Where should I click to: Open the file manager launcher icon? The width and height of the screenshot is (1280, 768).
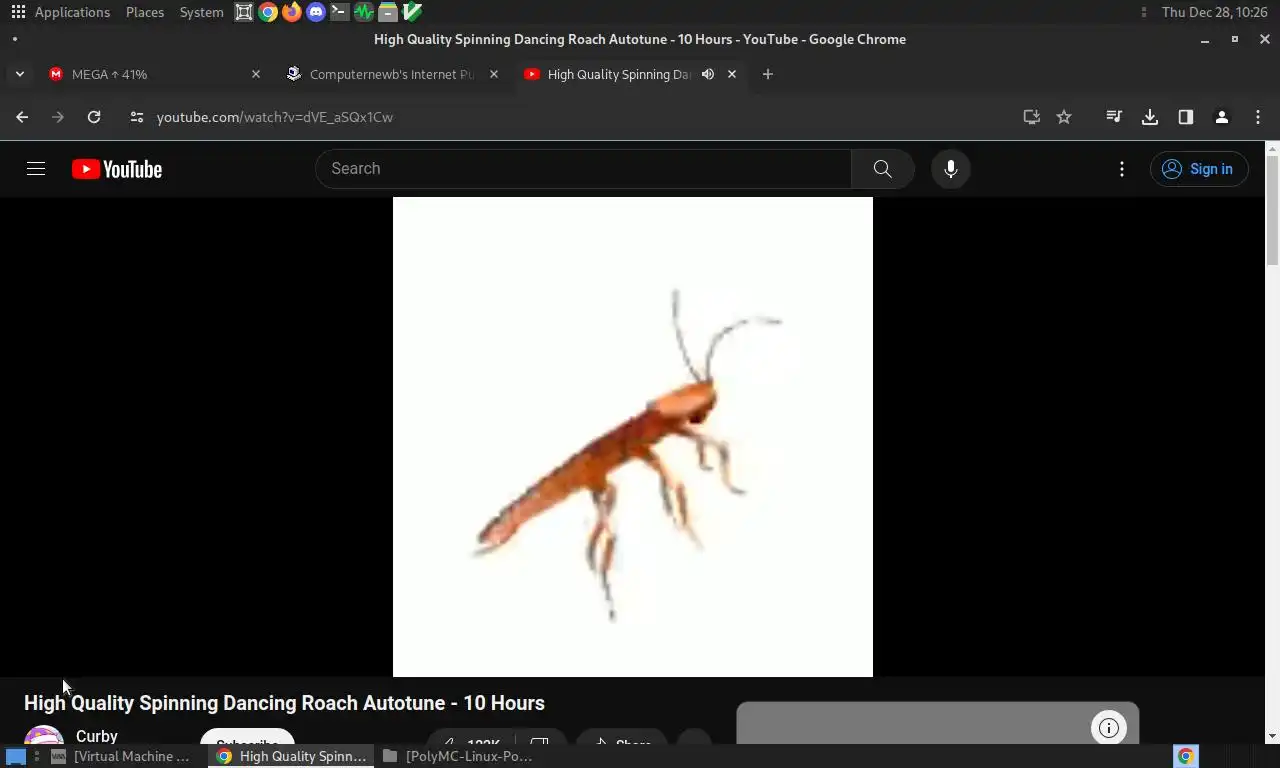388,12
